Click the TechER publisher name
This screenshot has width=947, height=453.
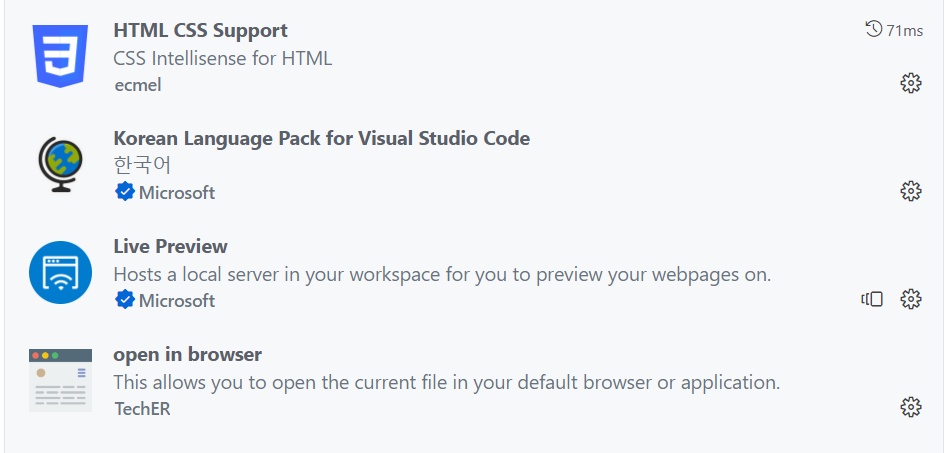tap(142, 409)
